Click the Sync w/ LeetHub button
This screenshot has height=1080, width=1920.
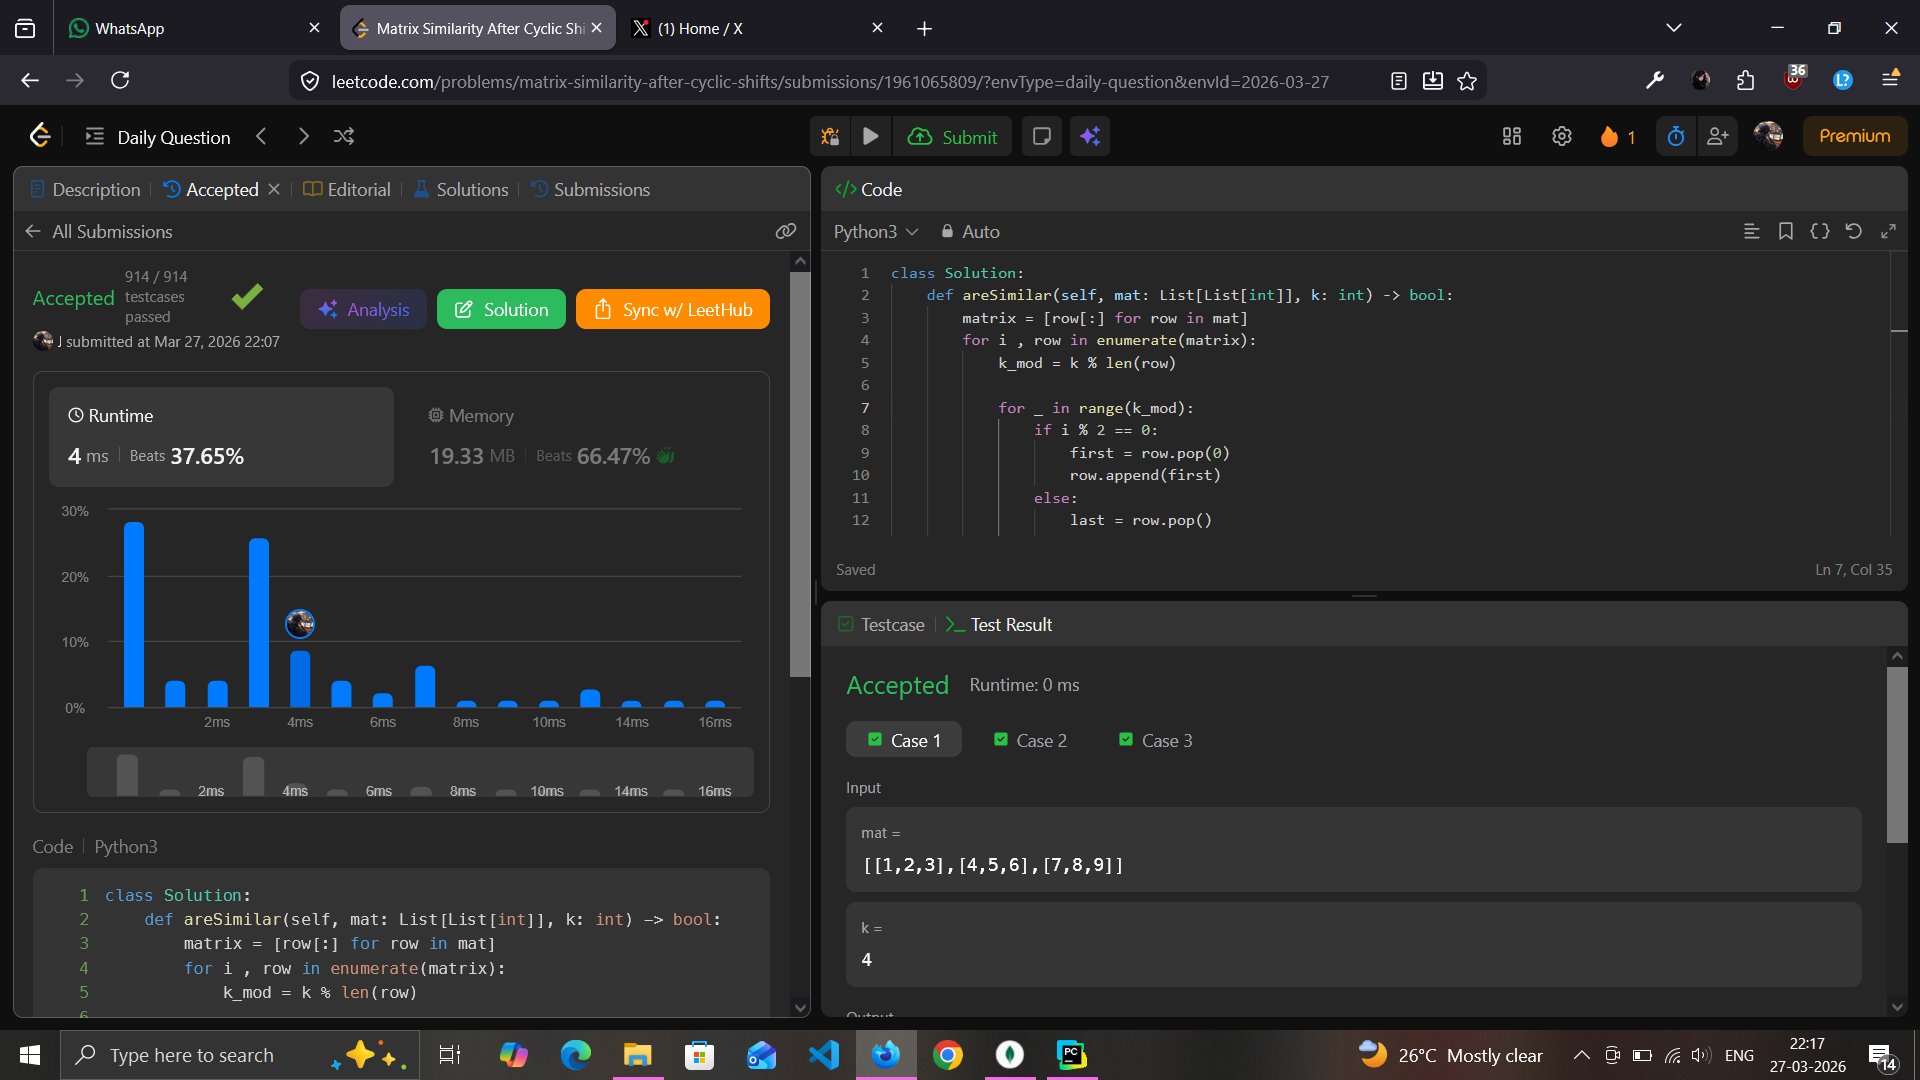[672, 309]
